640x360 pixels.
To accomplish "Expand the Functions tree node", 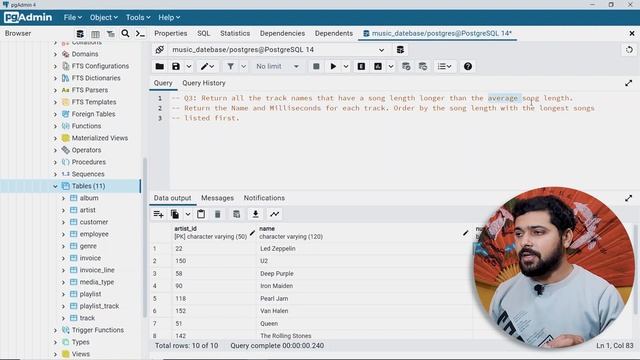I will click(55, 126).
